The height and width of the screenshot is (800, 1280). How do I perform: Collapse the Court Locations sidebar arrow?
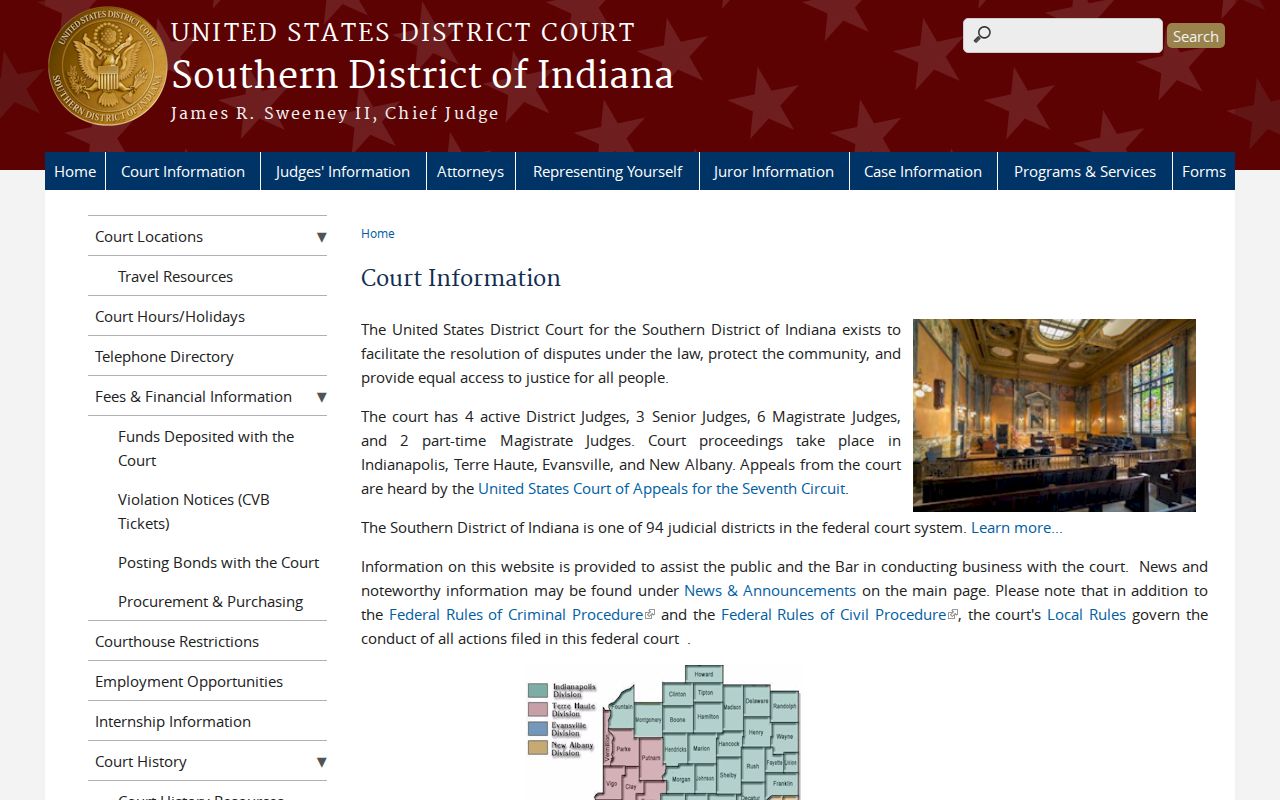[x=321, y=237]
